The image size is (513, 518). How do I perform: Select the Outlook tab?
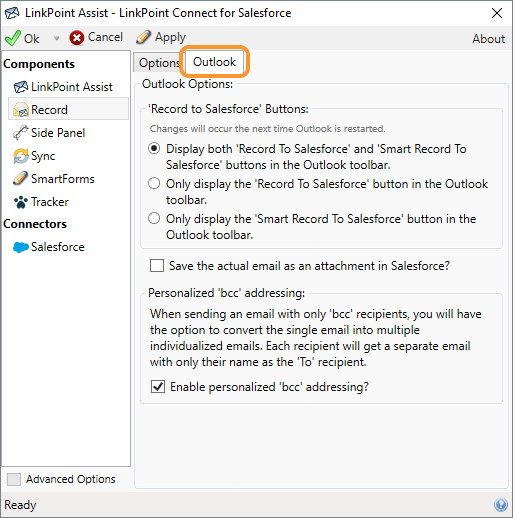215,62
